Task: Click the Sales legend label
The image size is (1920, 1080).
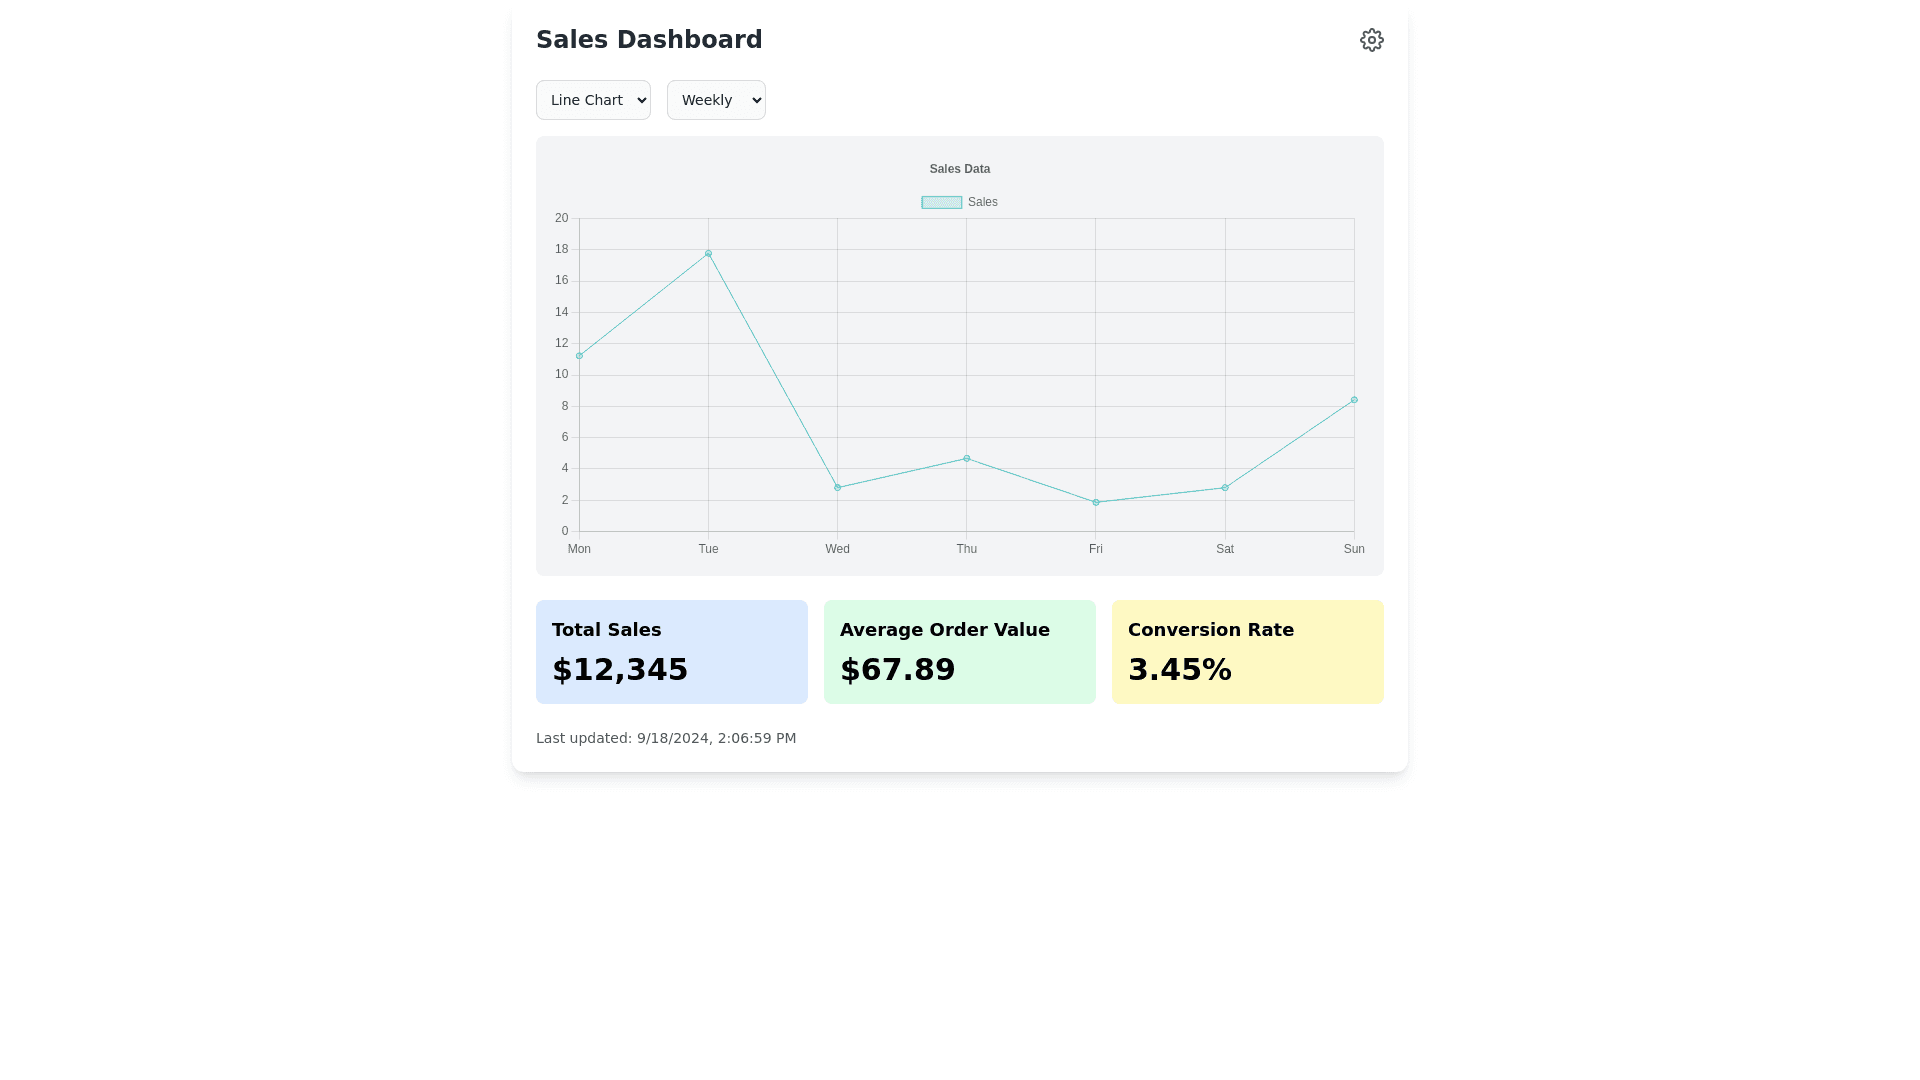Action: [x=982, y=202]
